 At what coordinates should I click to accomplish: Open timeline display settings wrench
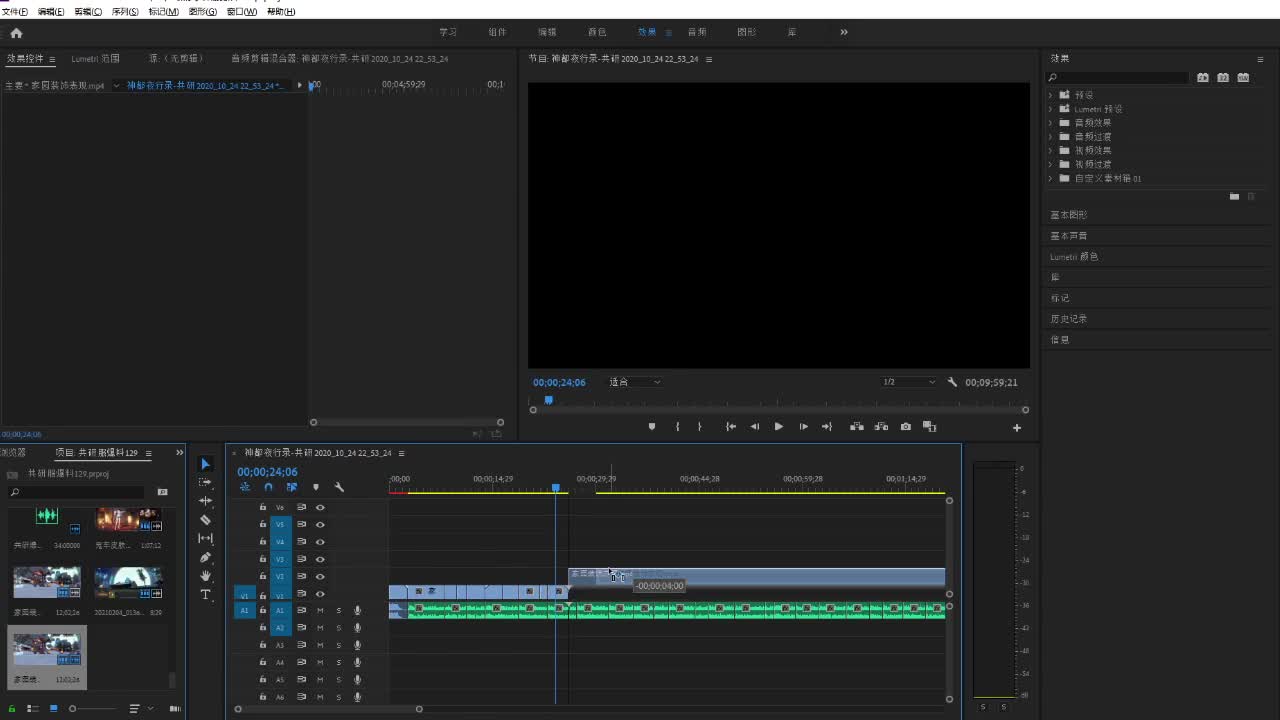(339, 487)
